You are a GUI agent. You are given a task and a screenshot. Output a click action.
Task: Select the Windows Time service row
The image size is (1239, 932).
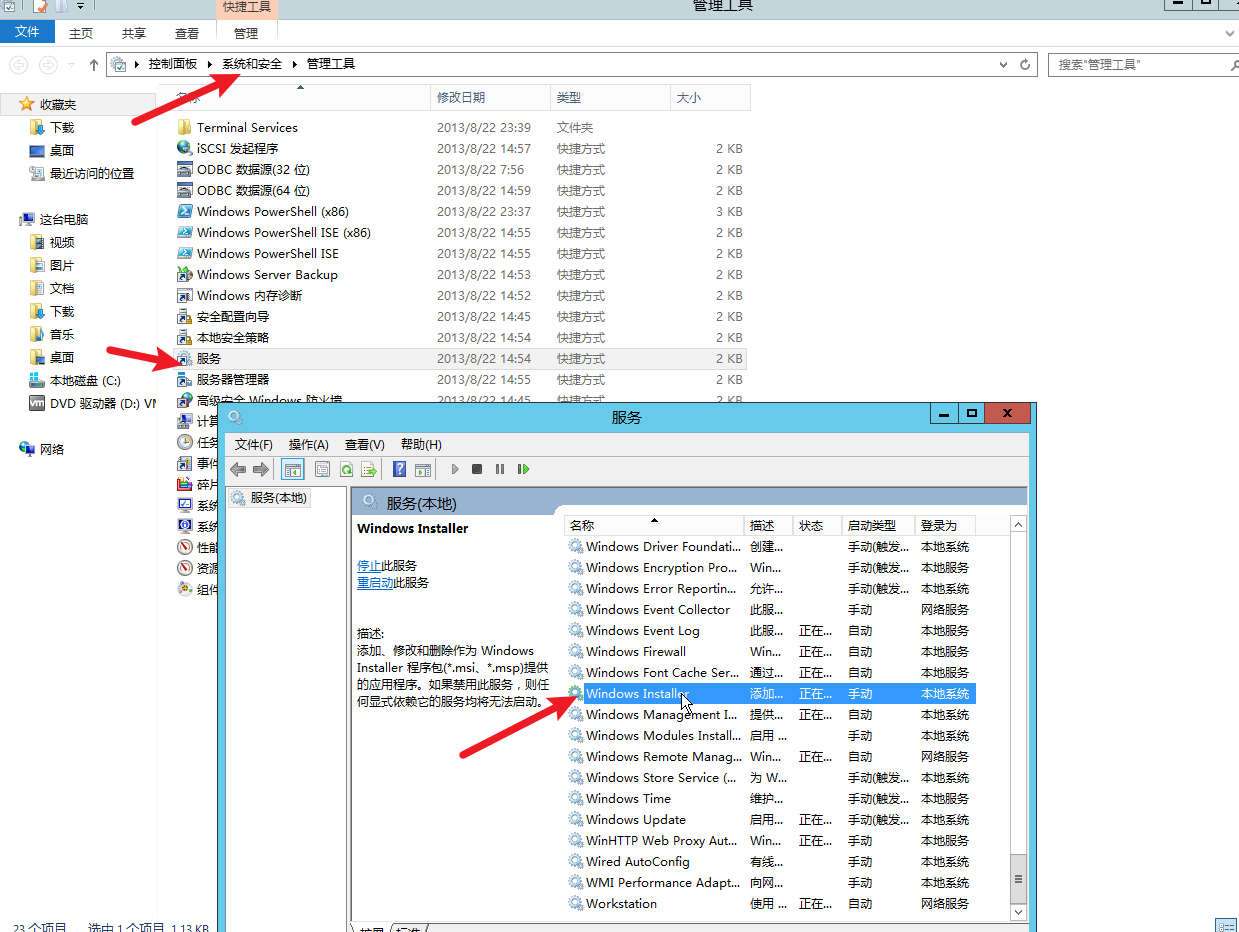point(770,798)
